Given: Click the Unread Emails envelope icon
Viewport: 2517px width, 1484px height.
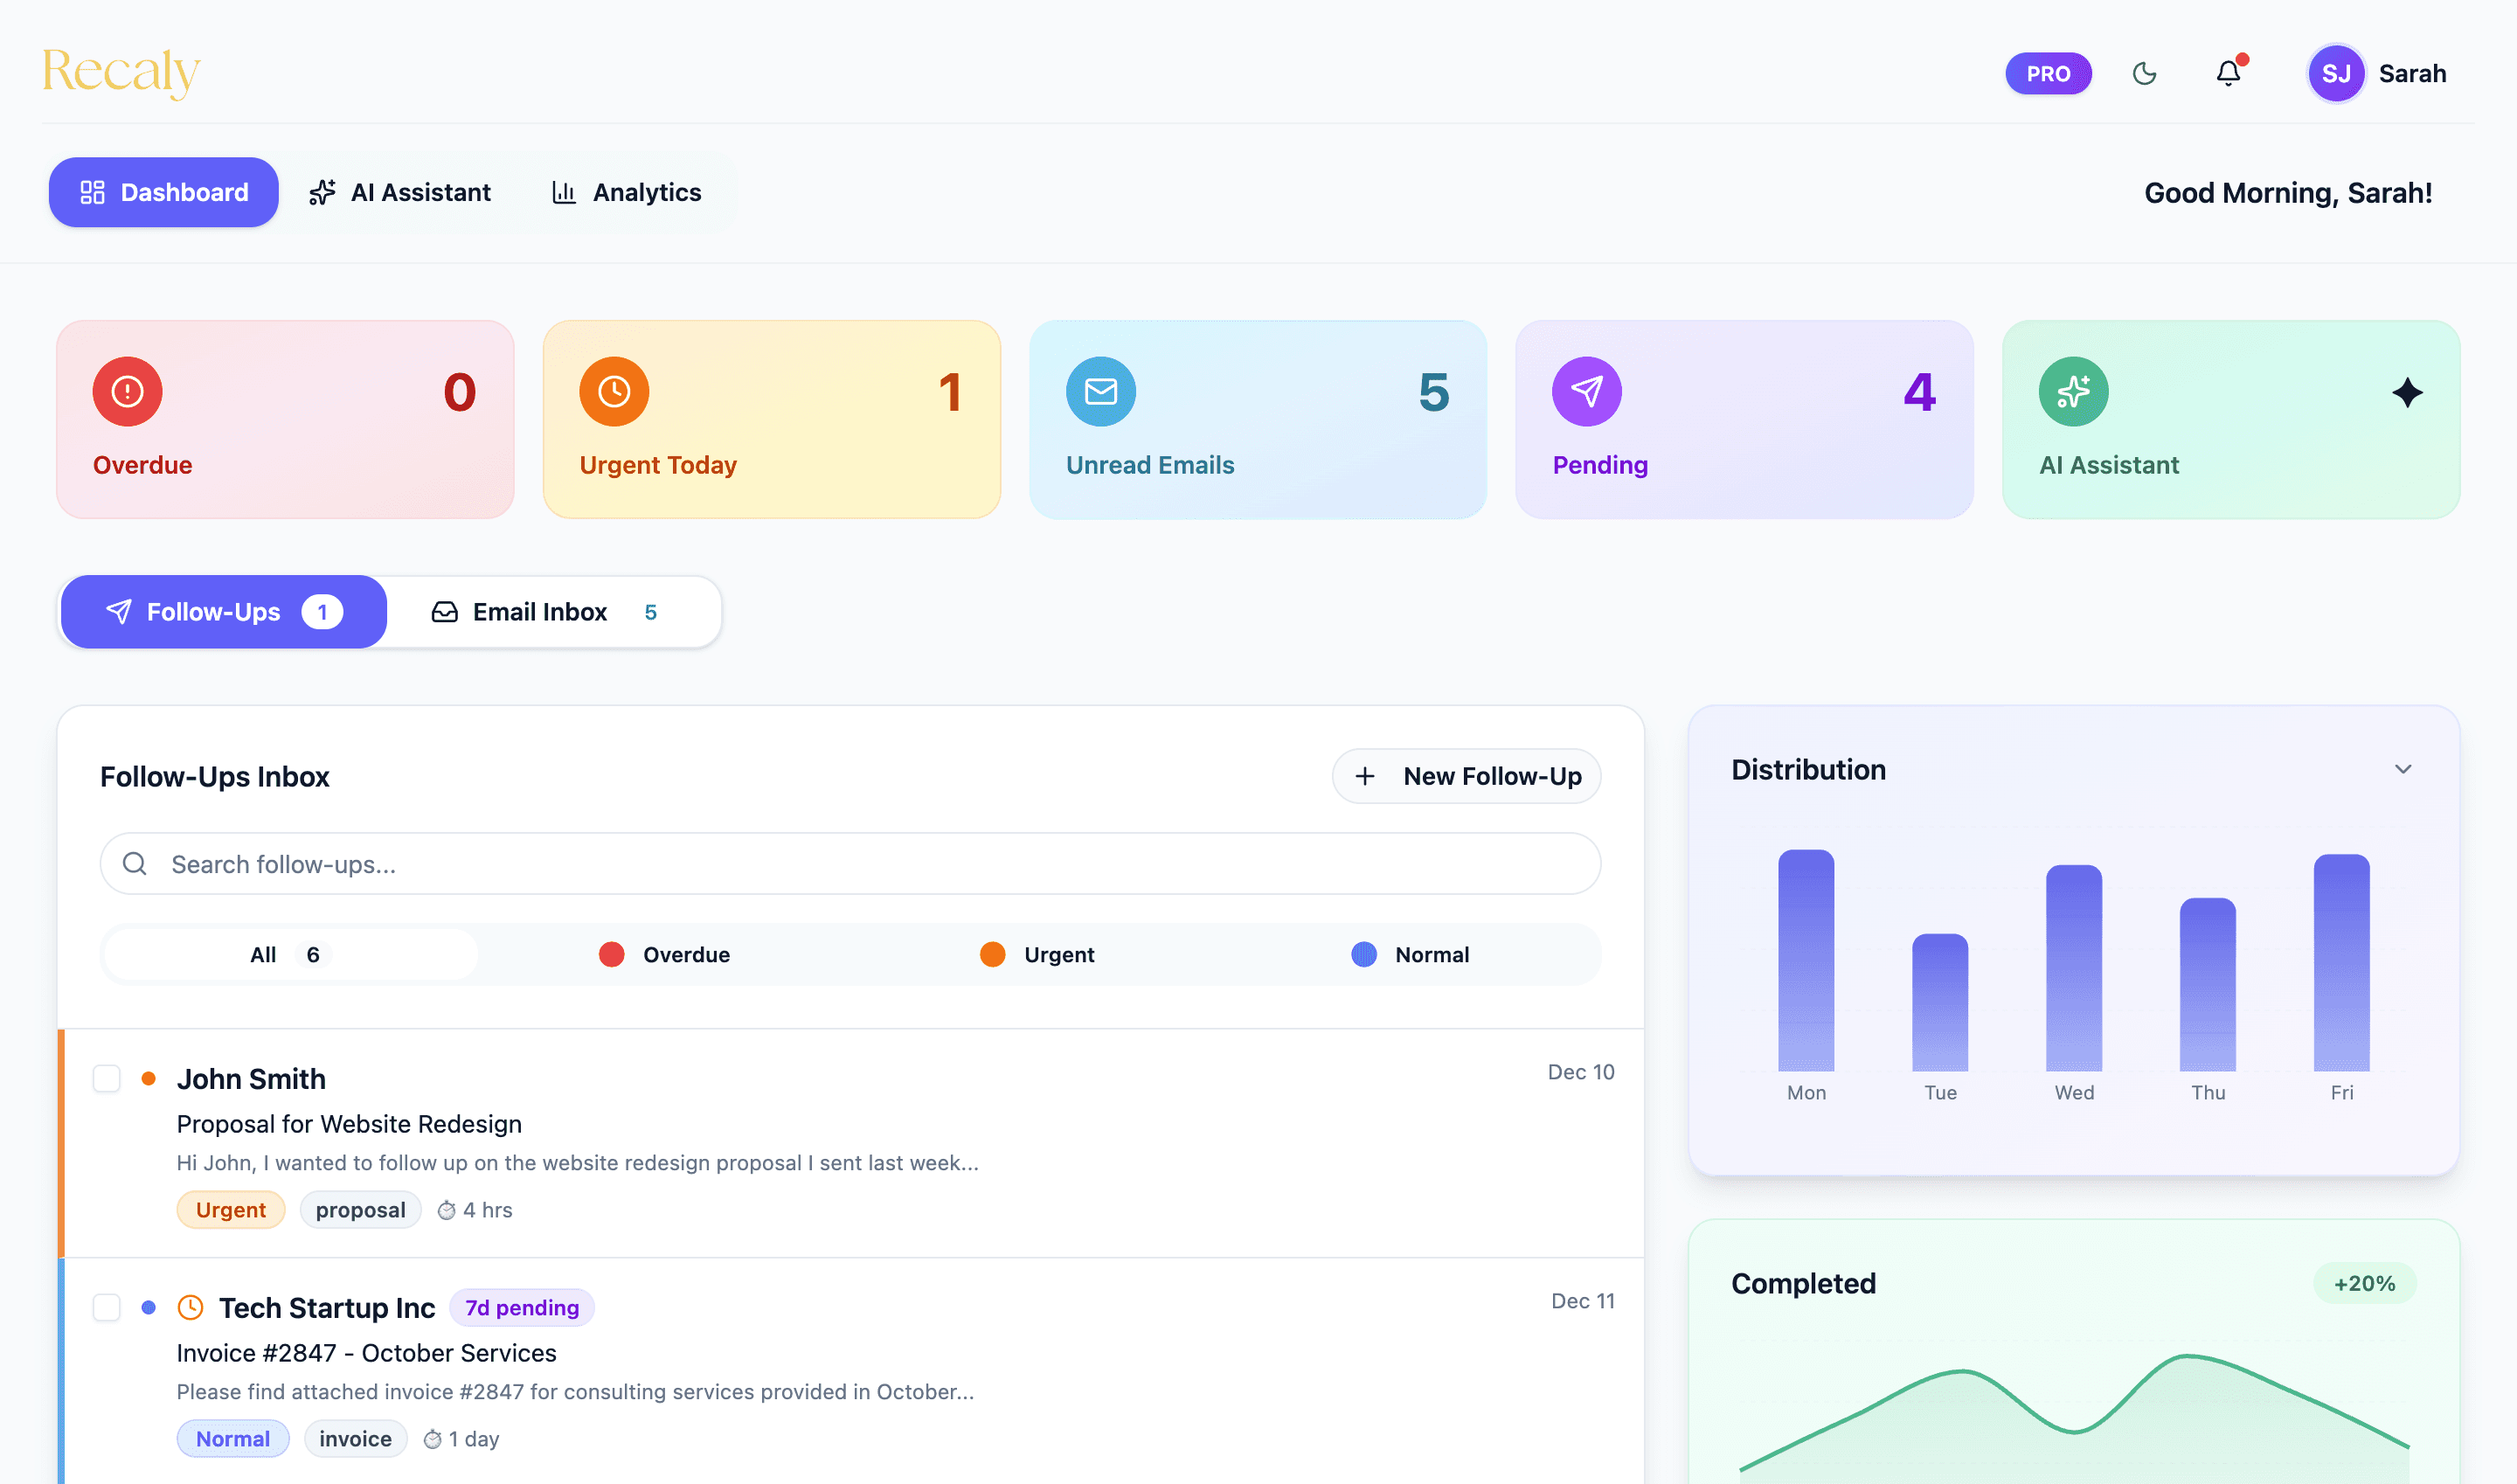Looking at the screenshot, I should [1100, 391].
